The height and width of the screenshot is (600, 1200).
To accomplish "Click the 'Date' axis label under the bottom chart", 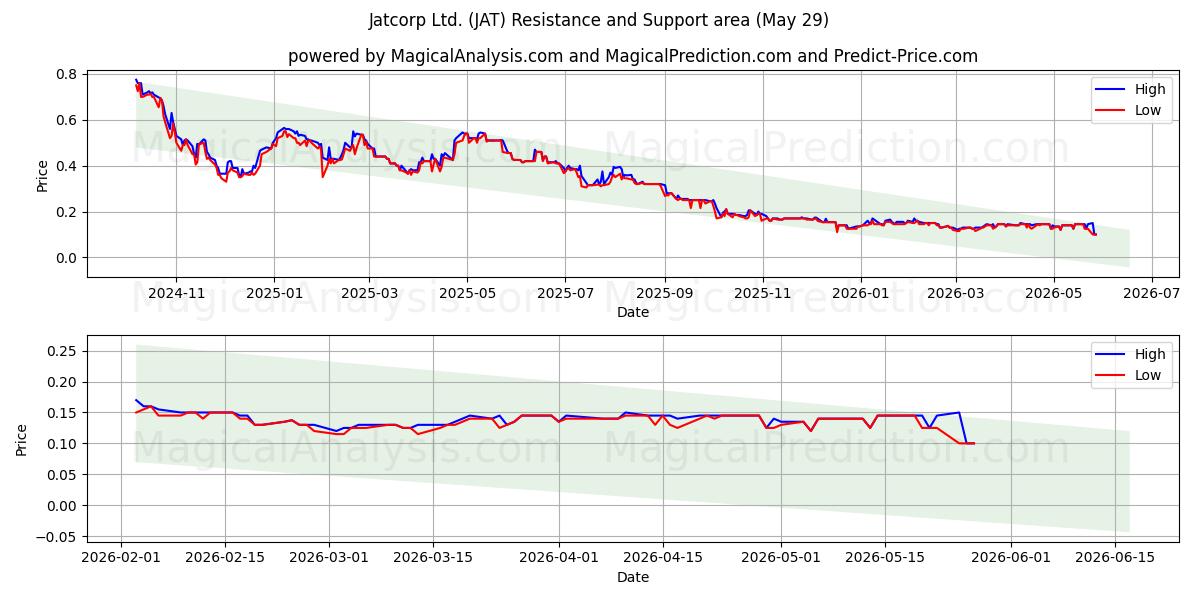I will [633, 578].
